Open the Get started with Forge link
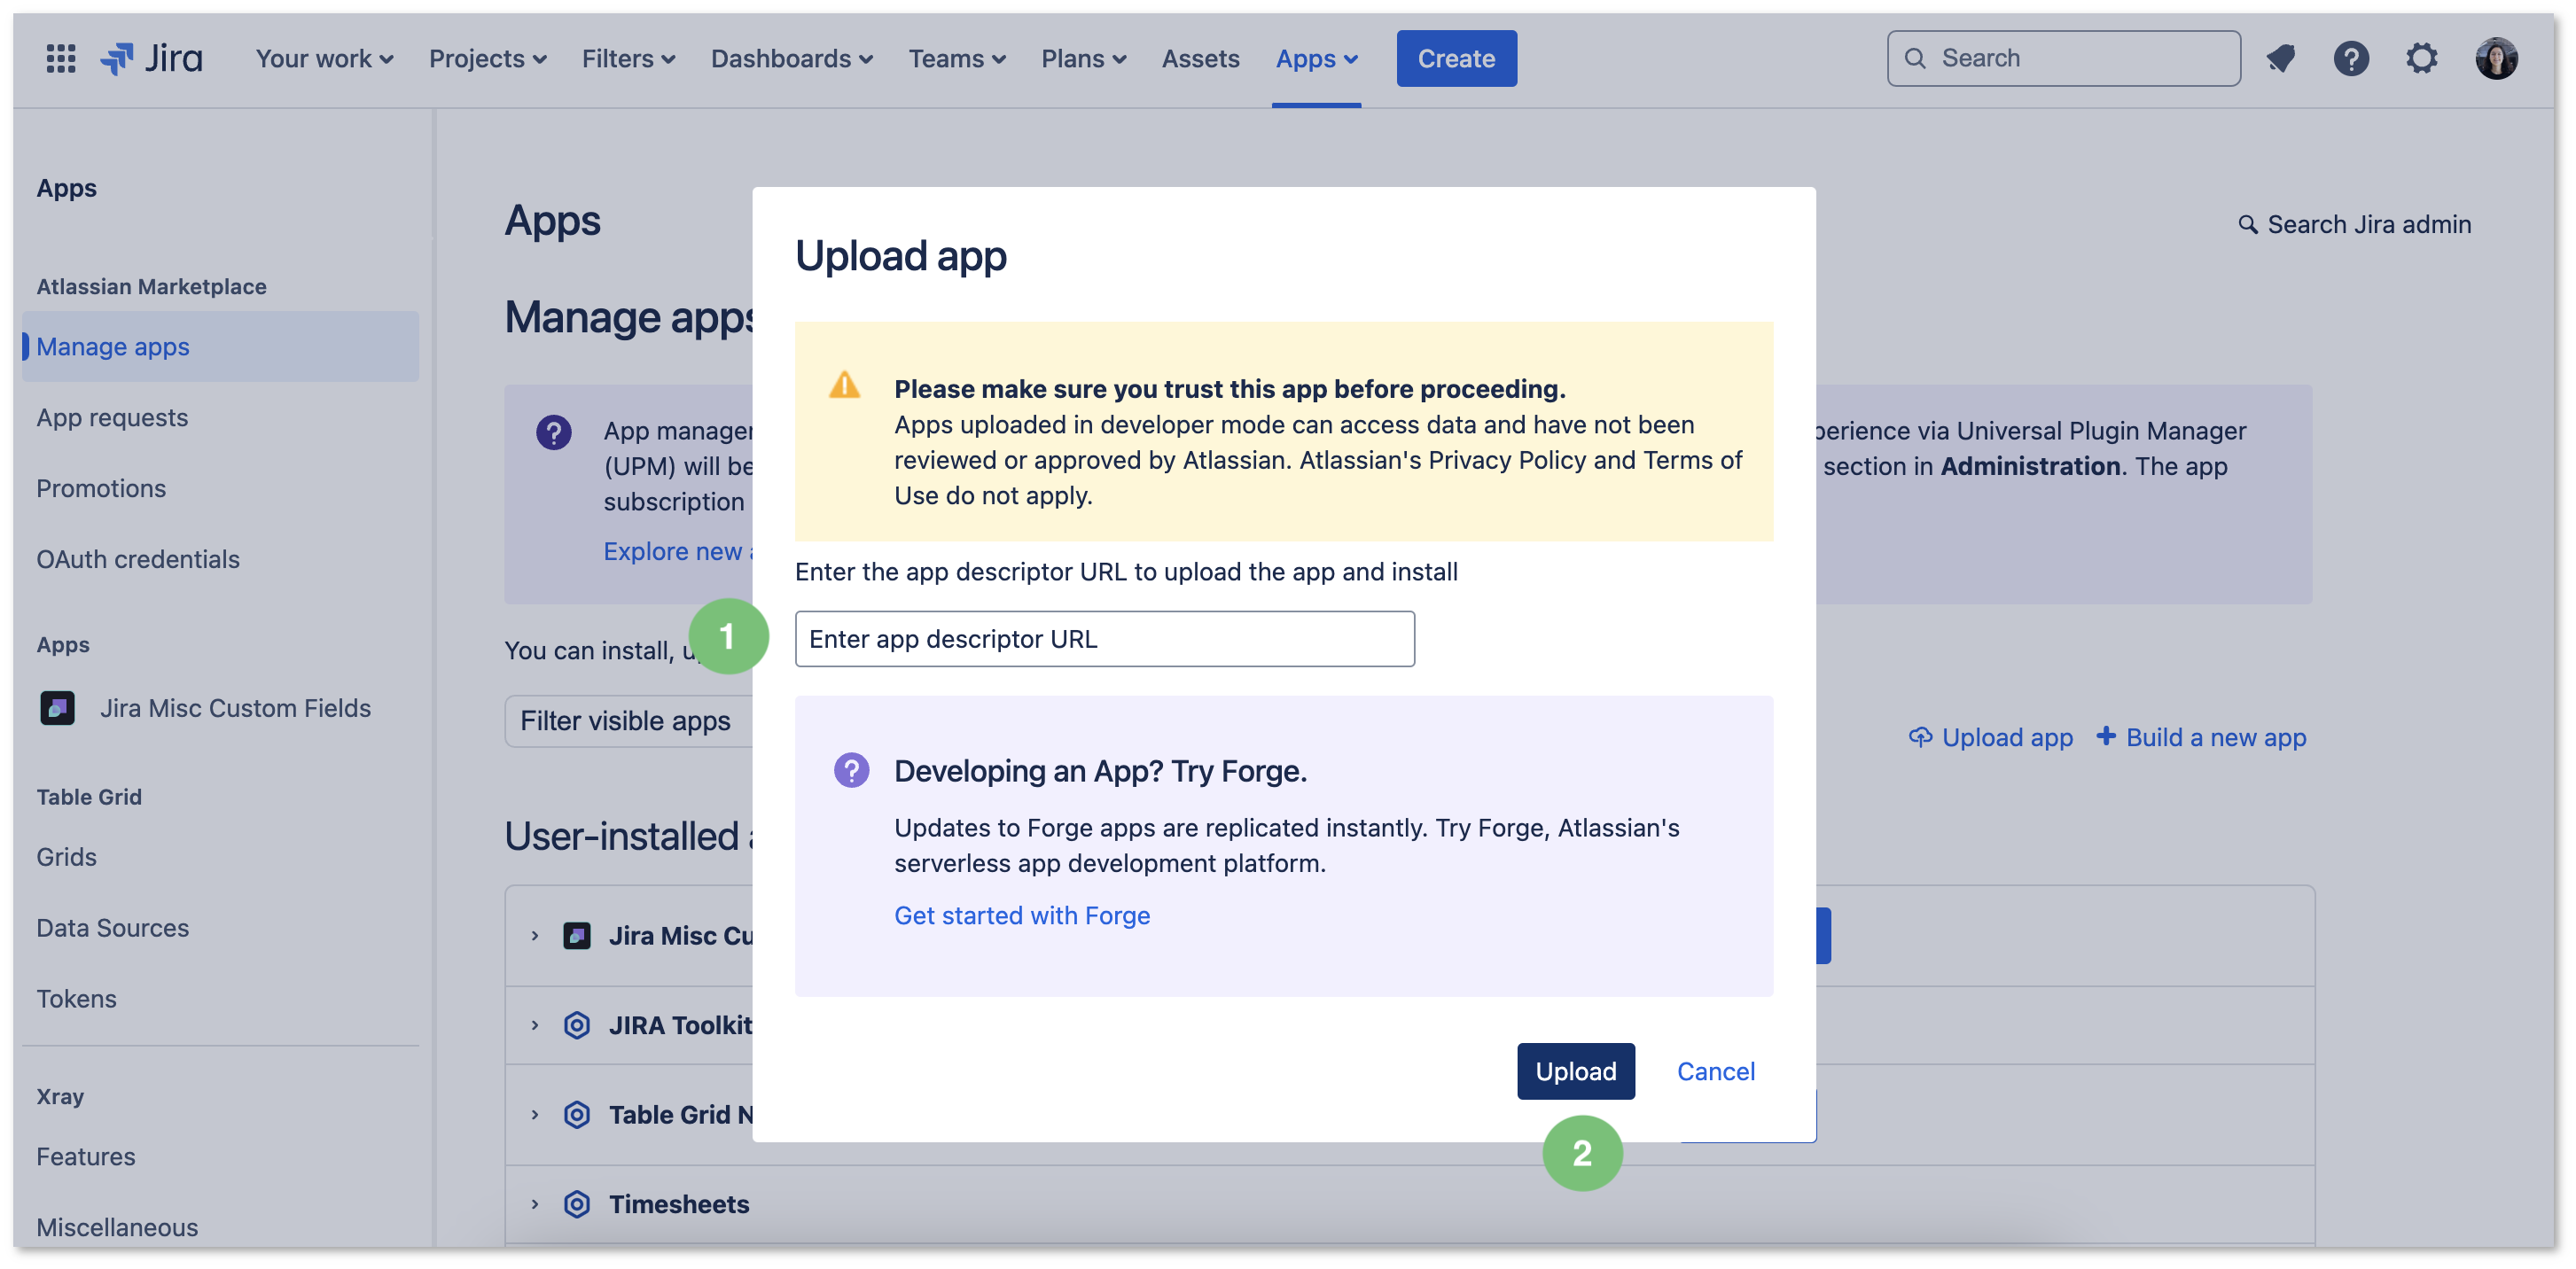This screenshot has width=2576, height=1269. tap(1021, 915)
